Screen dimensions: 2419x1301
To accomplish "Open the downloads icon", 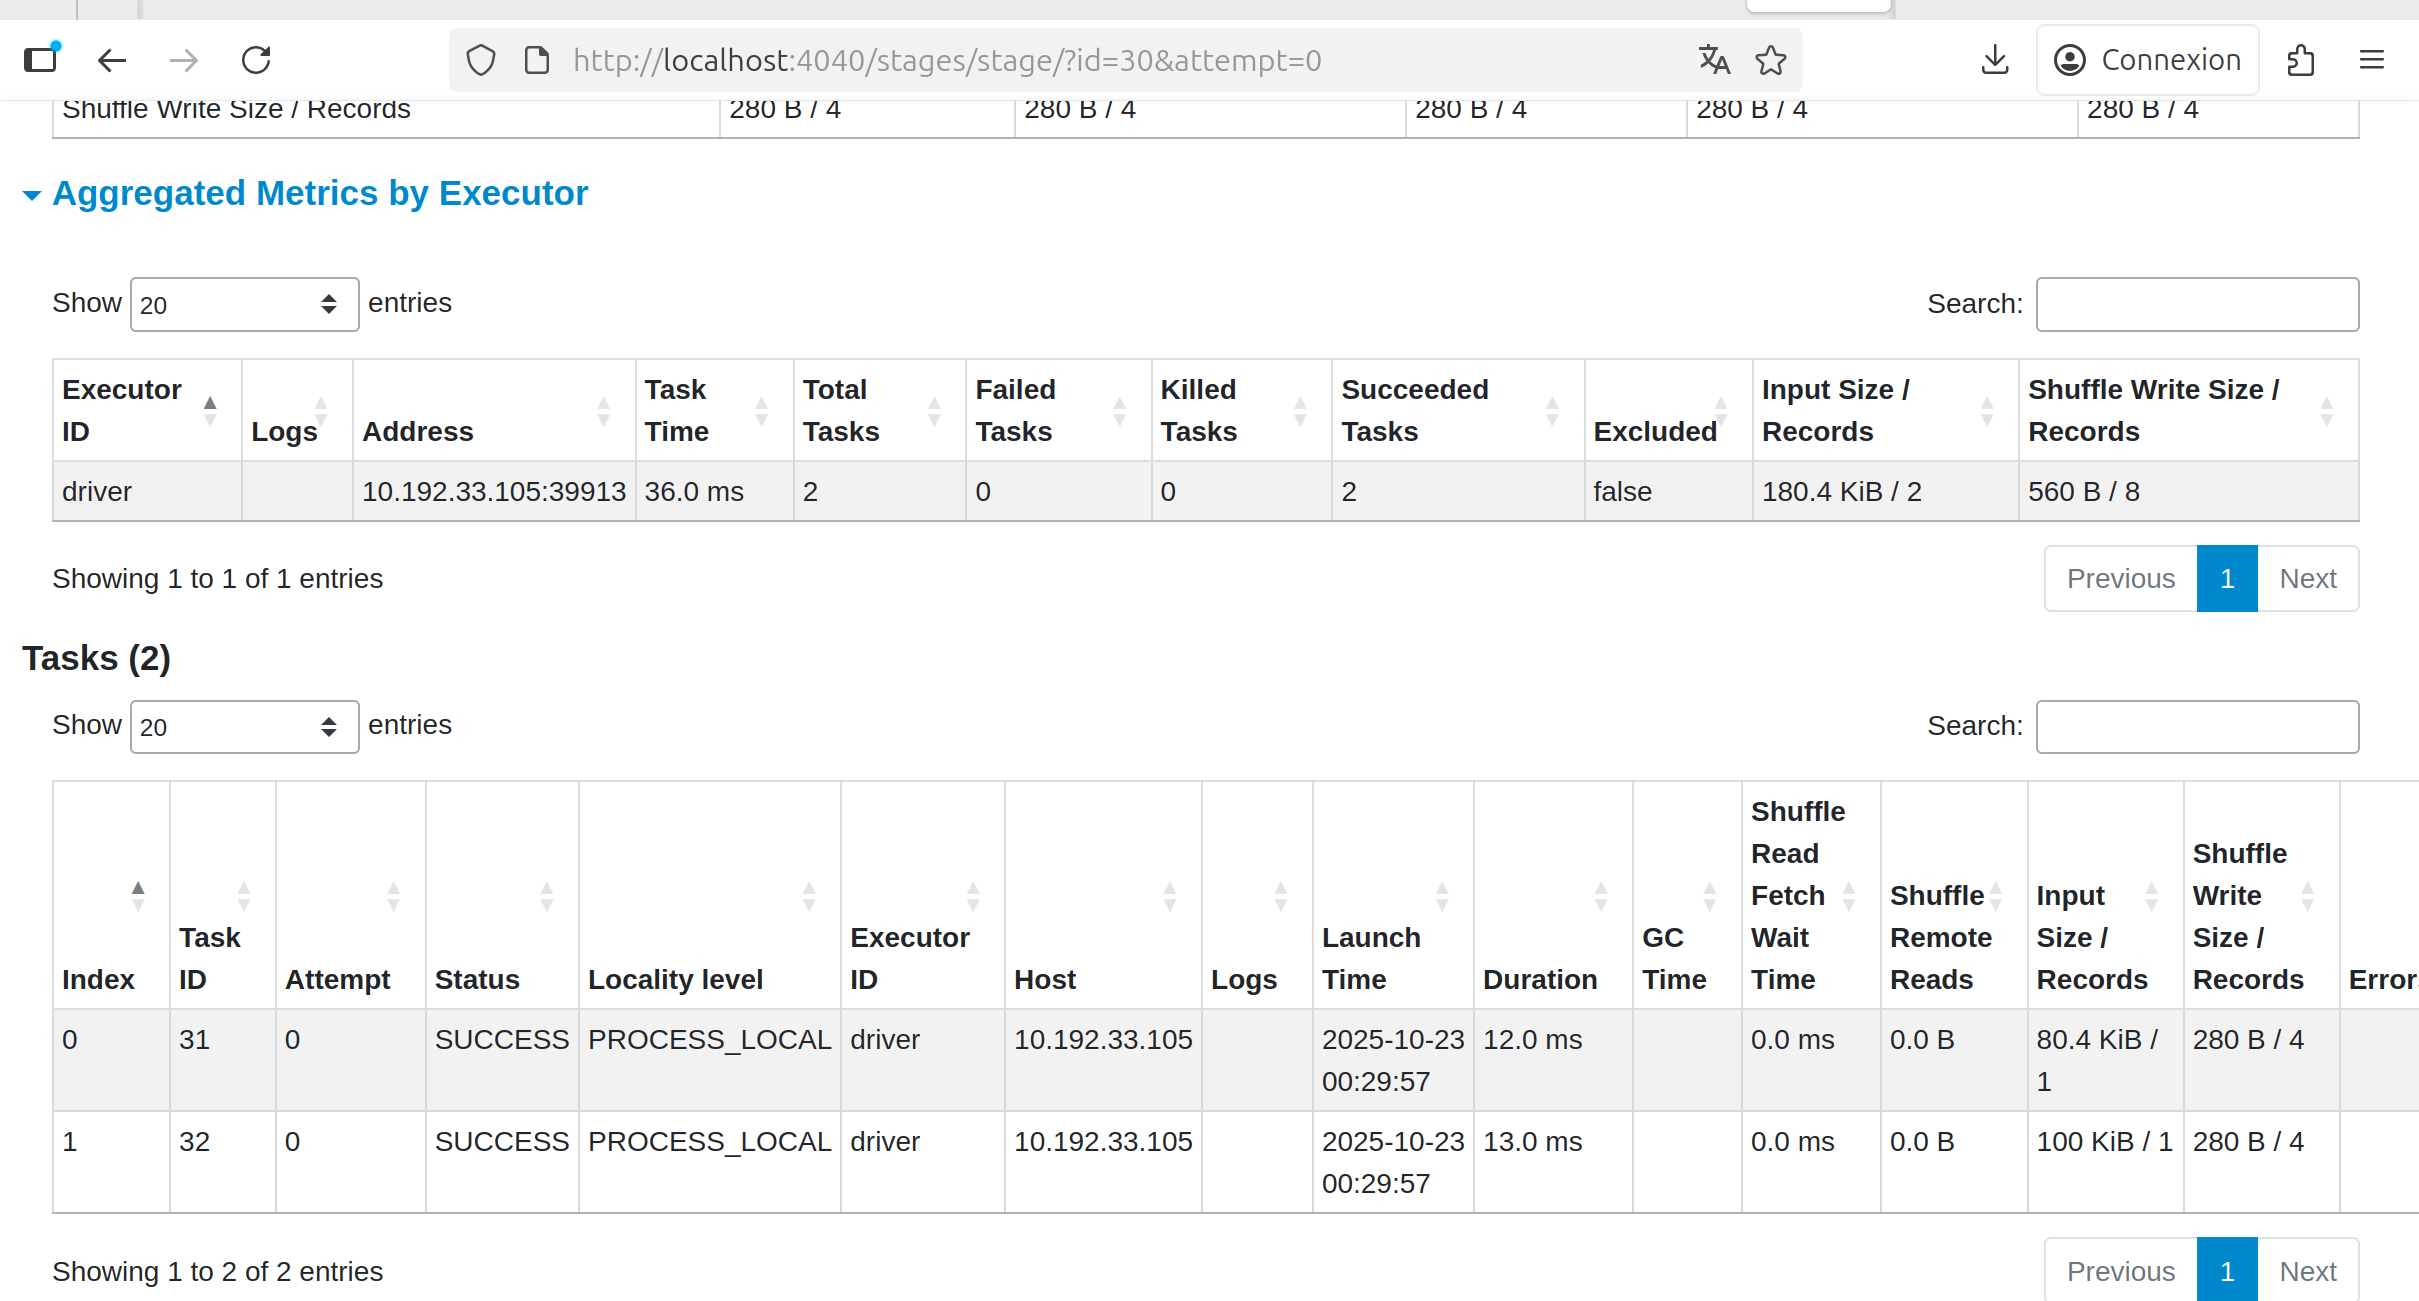I will [x=1994, y=60].
